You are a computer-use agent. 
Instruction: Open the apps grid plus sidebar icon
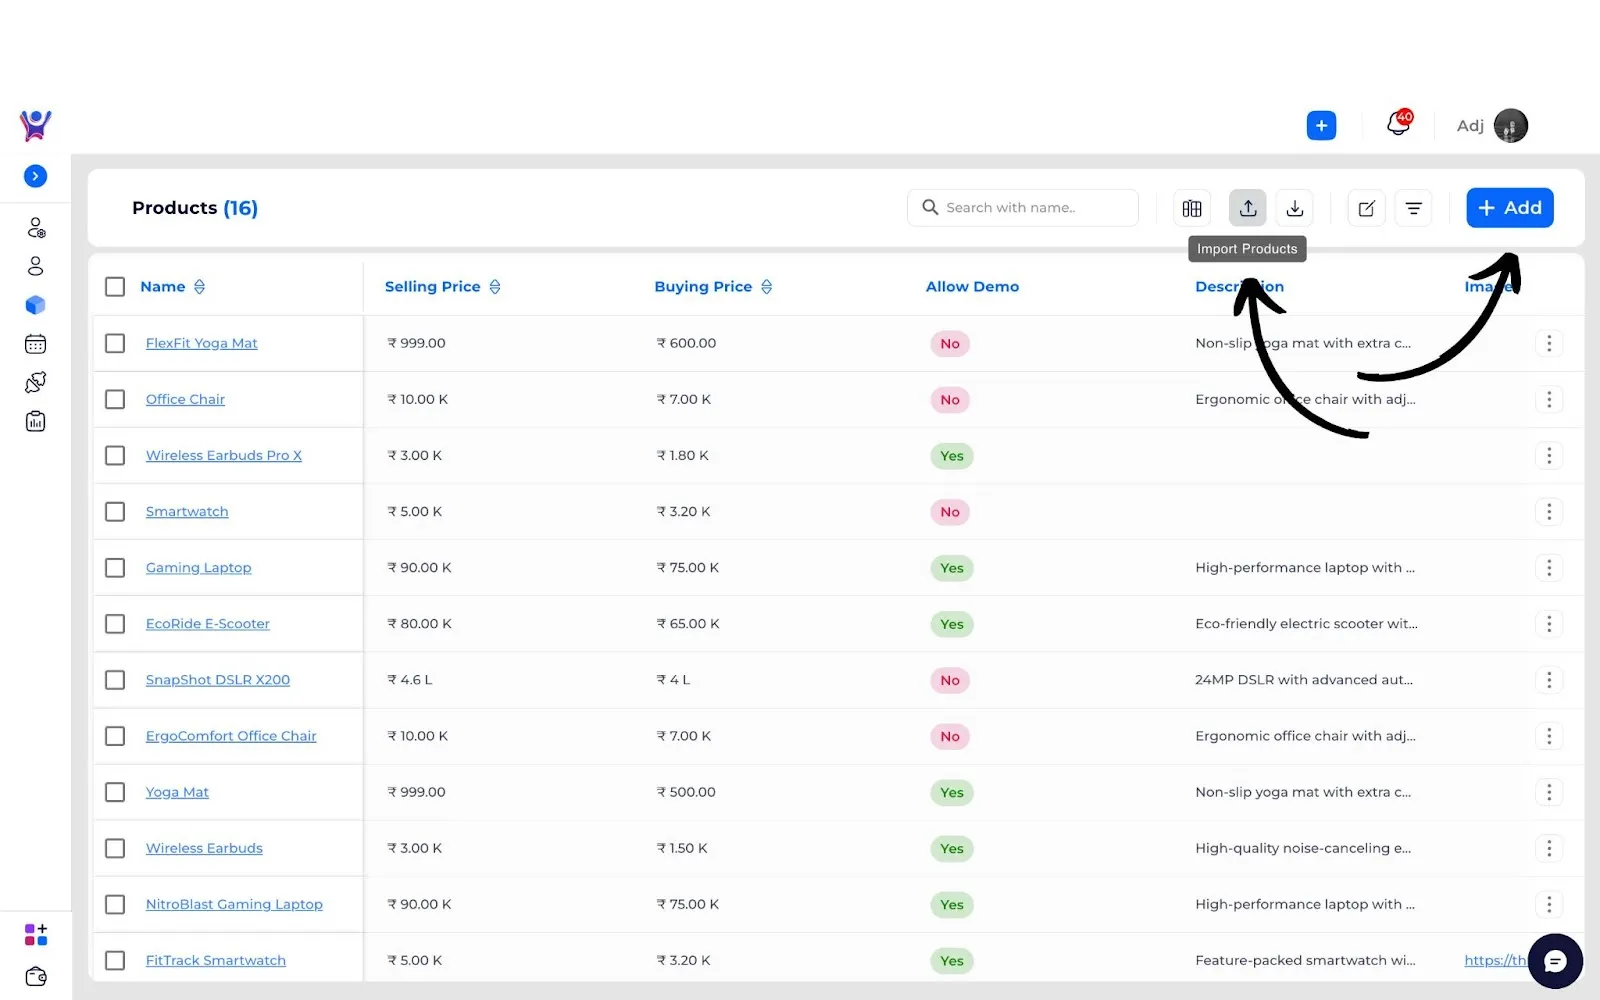point(36,935)
